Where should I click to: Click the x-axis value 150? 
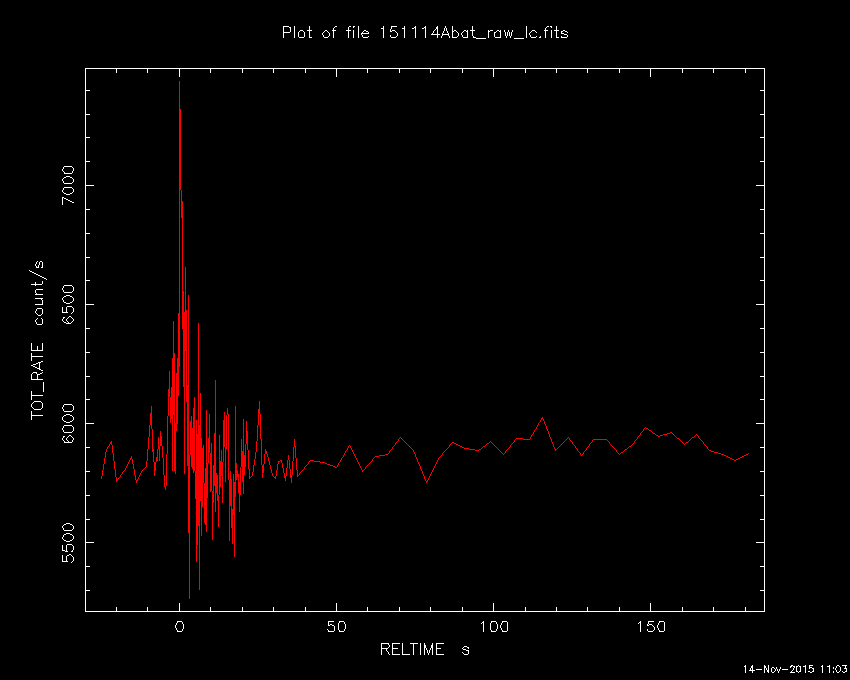coord(651,627)
